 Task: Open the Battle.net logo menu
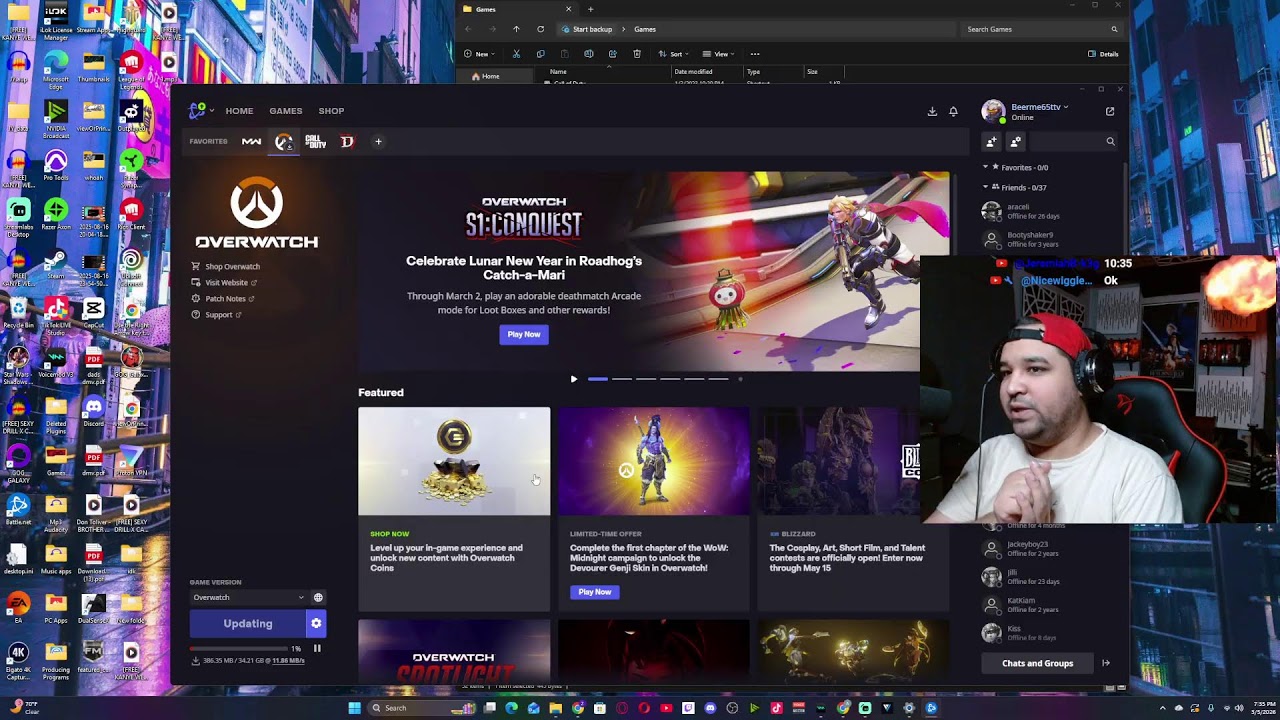pos(200,111)
